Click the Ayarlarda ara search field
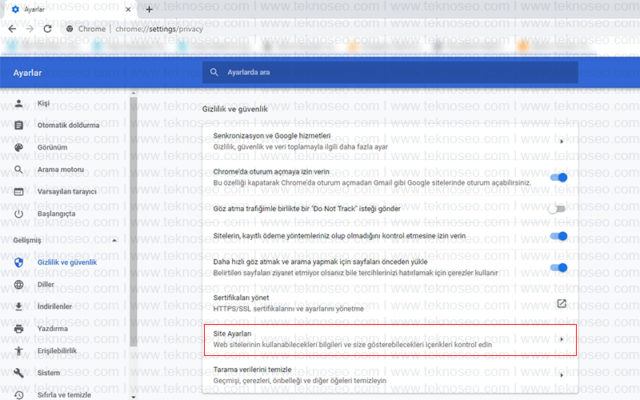 390,72
